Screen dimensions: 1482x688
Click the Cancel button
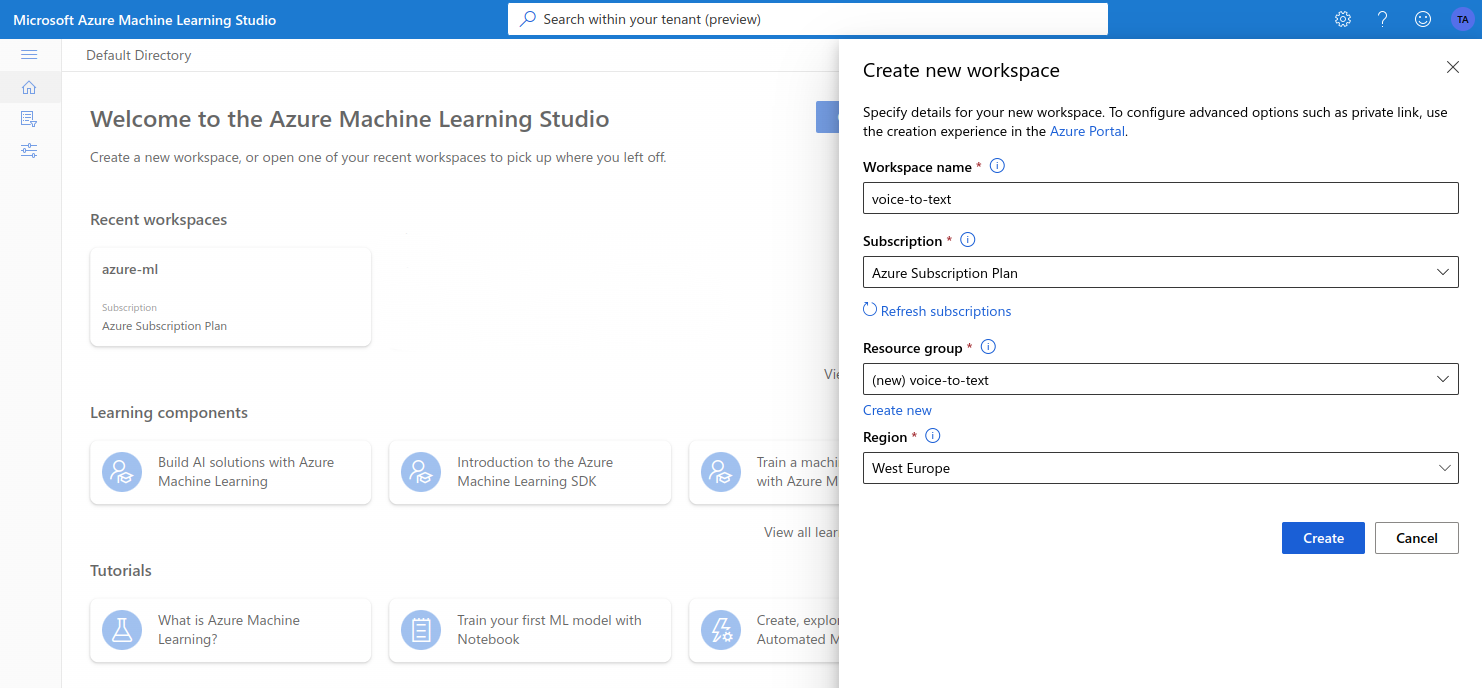[1416, 538]
